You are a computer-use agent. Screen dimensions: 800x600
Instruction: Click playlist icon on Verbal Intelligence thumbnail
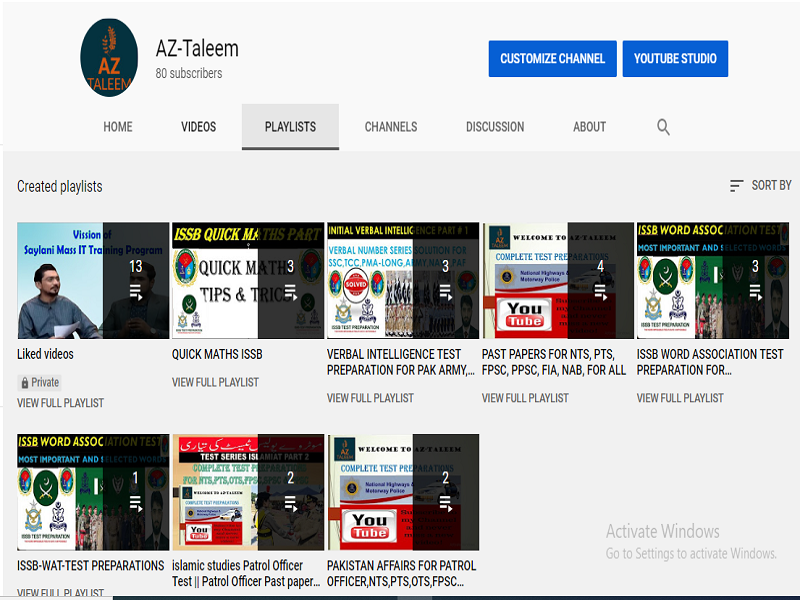pos(446,292)
